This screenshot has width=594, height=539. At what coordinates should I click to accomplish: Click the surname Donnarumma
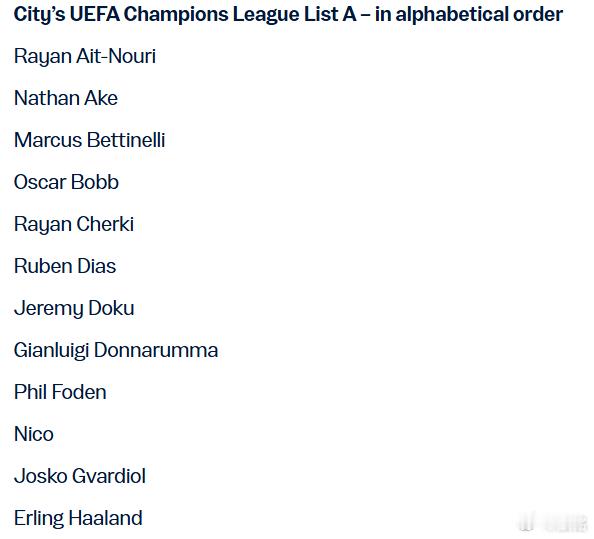[x=156, y=350]
